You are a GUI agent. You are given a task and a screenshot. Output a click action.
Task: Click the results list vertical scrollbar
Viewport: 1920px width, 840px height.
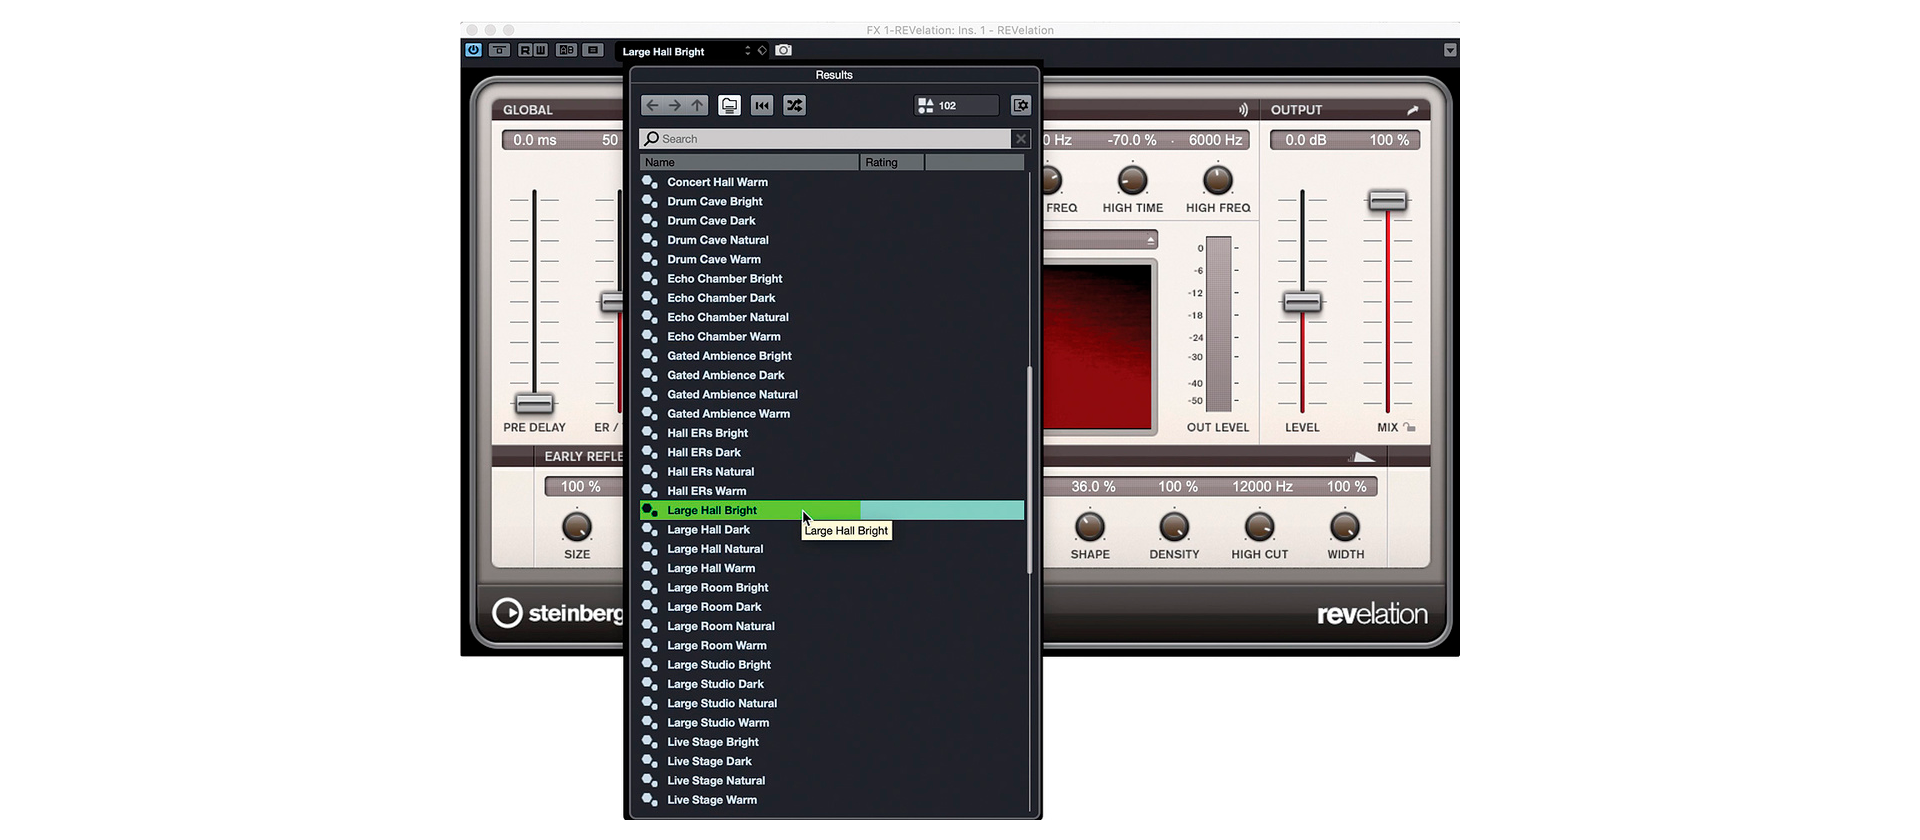1029,470
